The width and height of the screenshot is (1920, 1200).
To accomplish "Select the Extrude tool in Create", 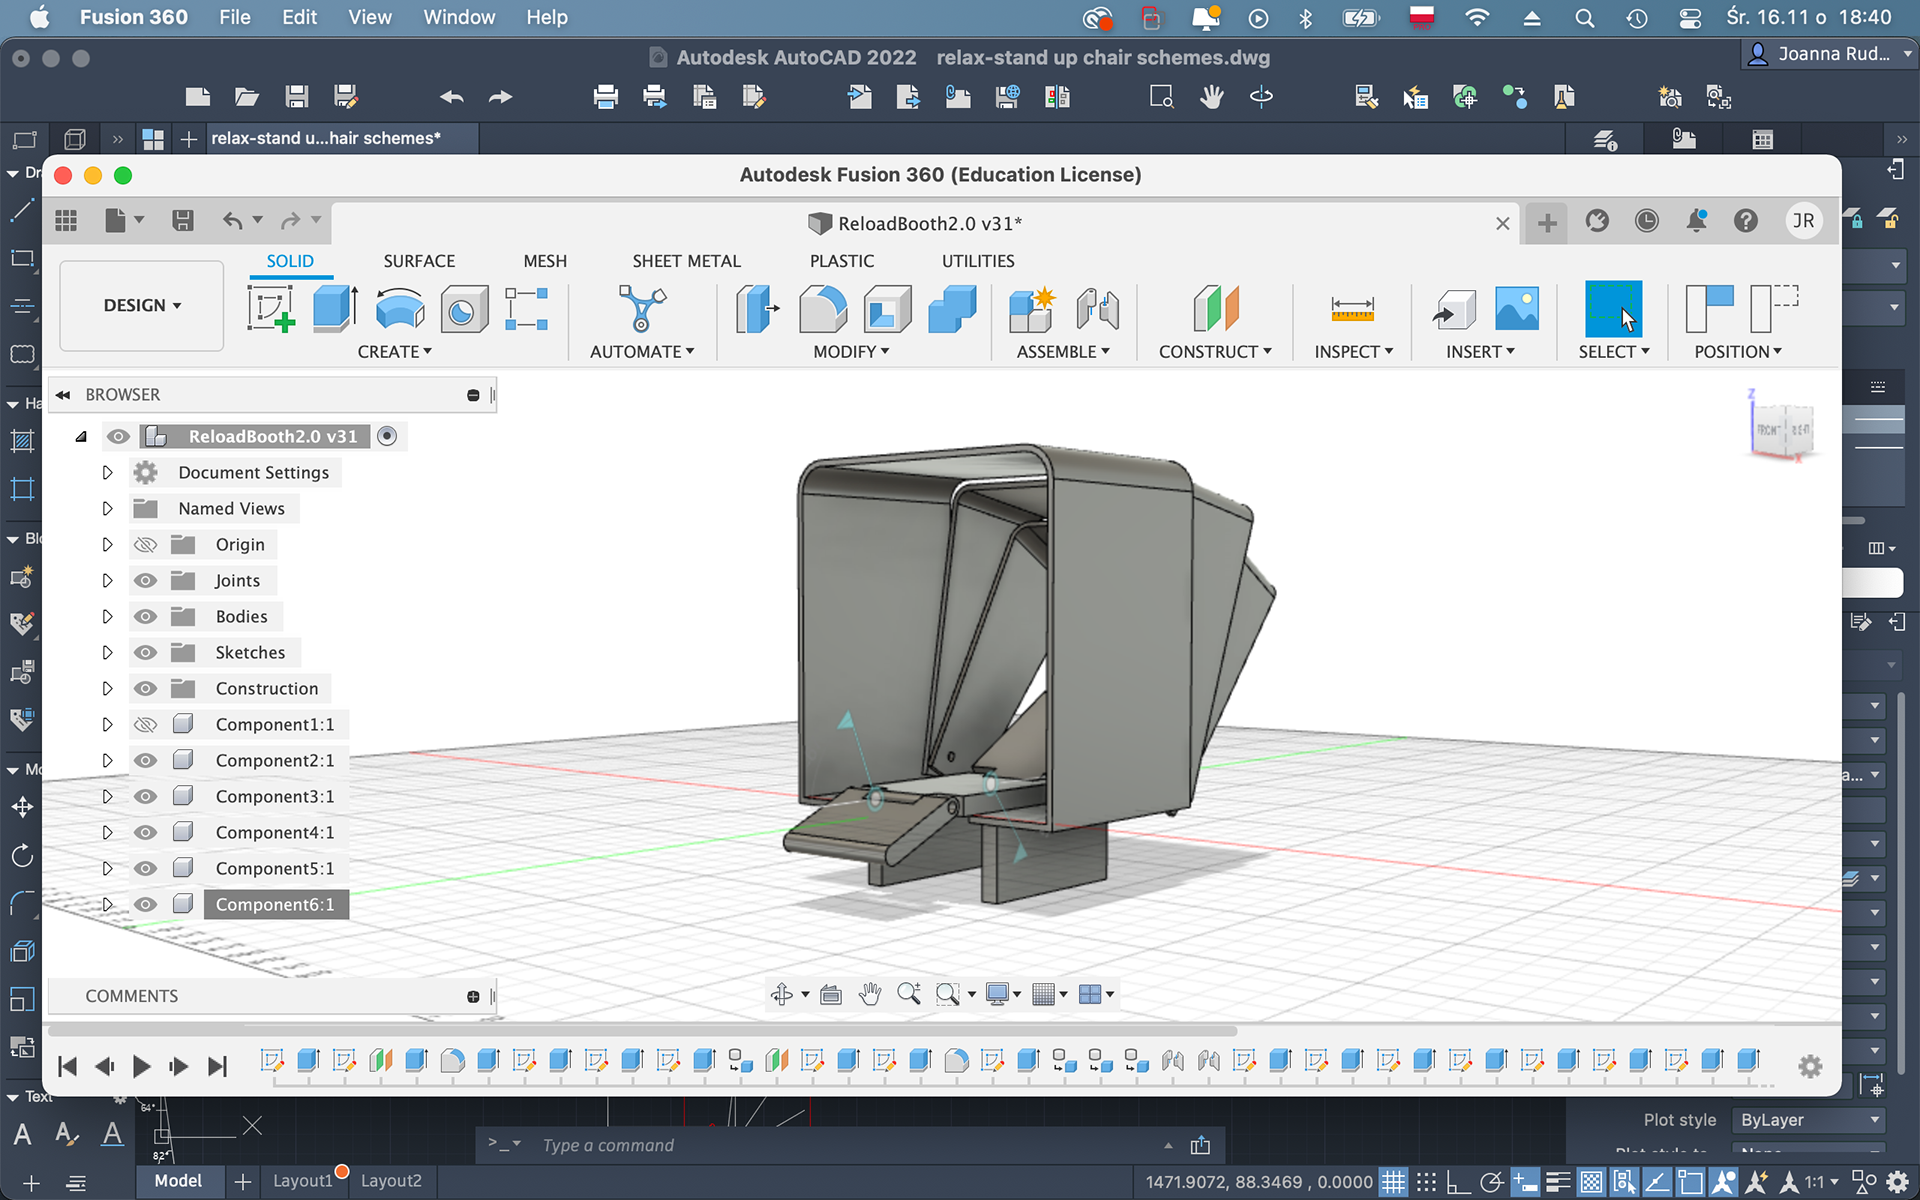I will 335,308.
